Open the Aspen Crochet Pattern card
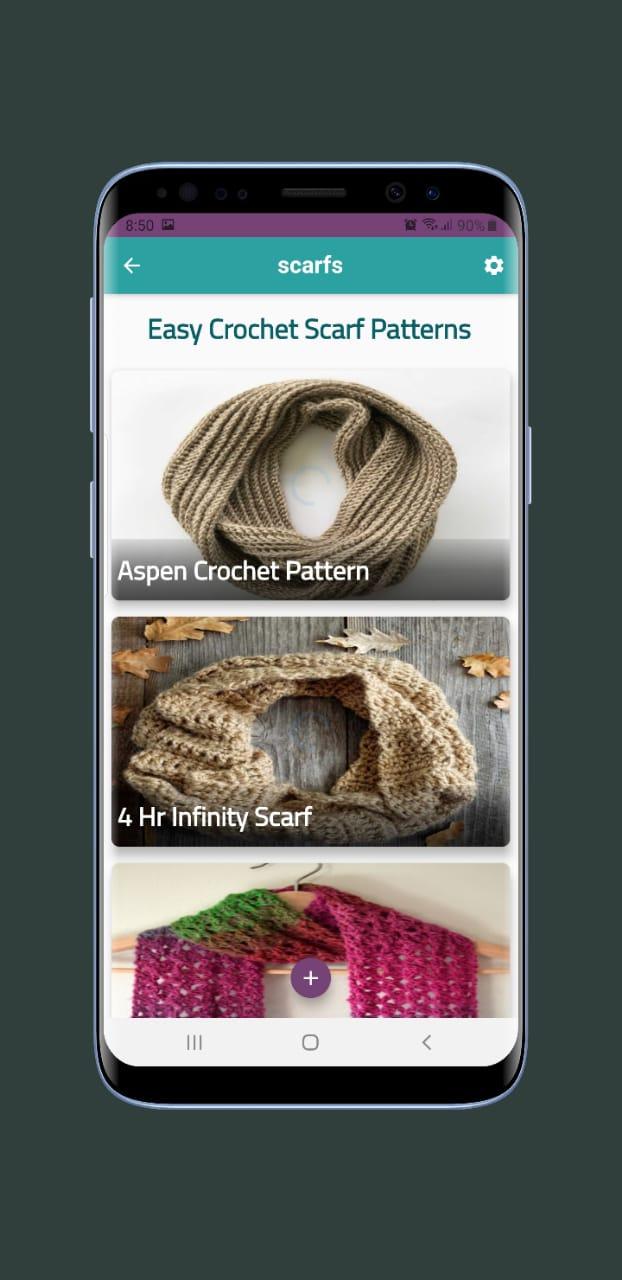This screenshot has width=622, height=1280. tap(310, 485)
